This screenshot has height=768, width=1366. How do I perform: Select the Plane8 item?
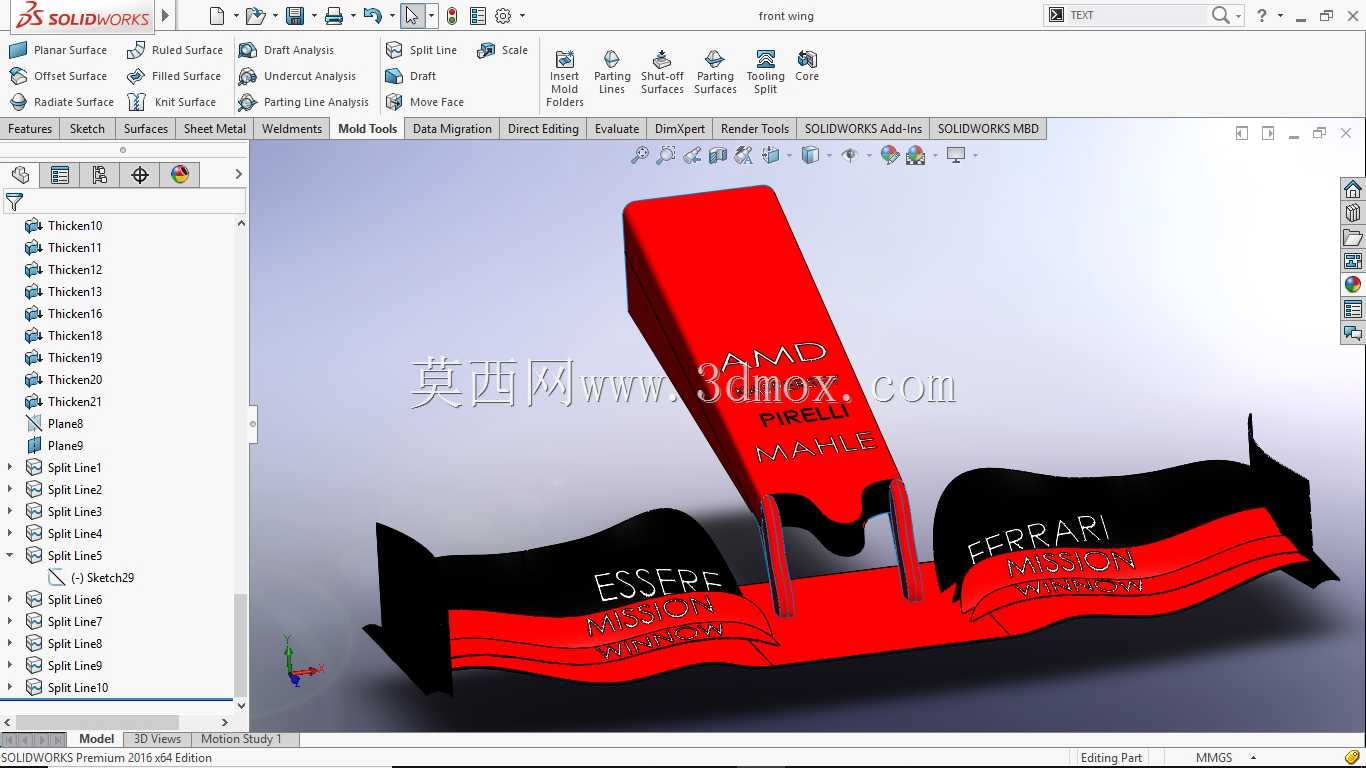point(55,424)
